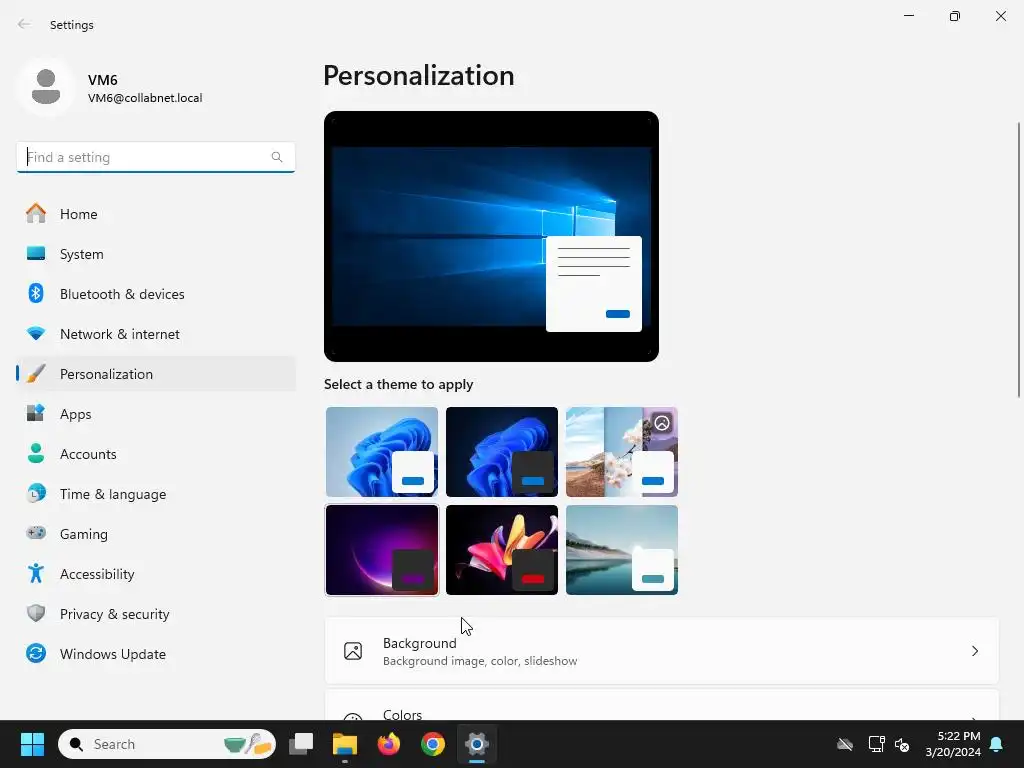1024x768 pixels.
Task: Click the Accounts person icon
Action: [x=36, y=453]
